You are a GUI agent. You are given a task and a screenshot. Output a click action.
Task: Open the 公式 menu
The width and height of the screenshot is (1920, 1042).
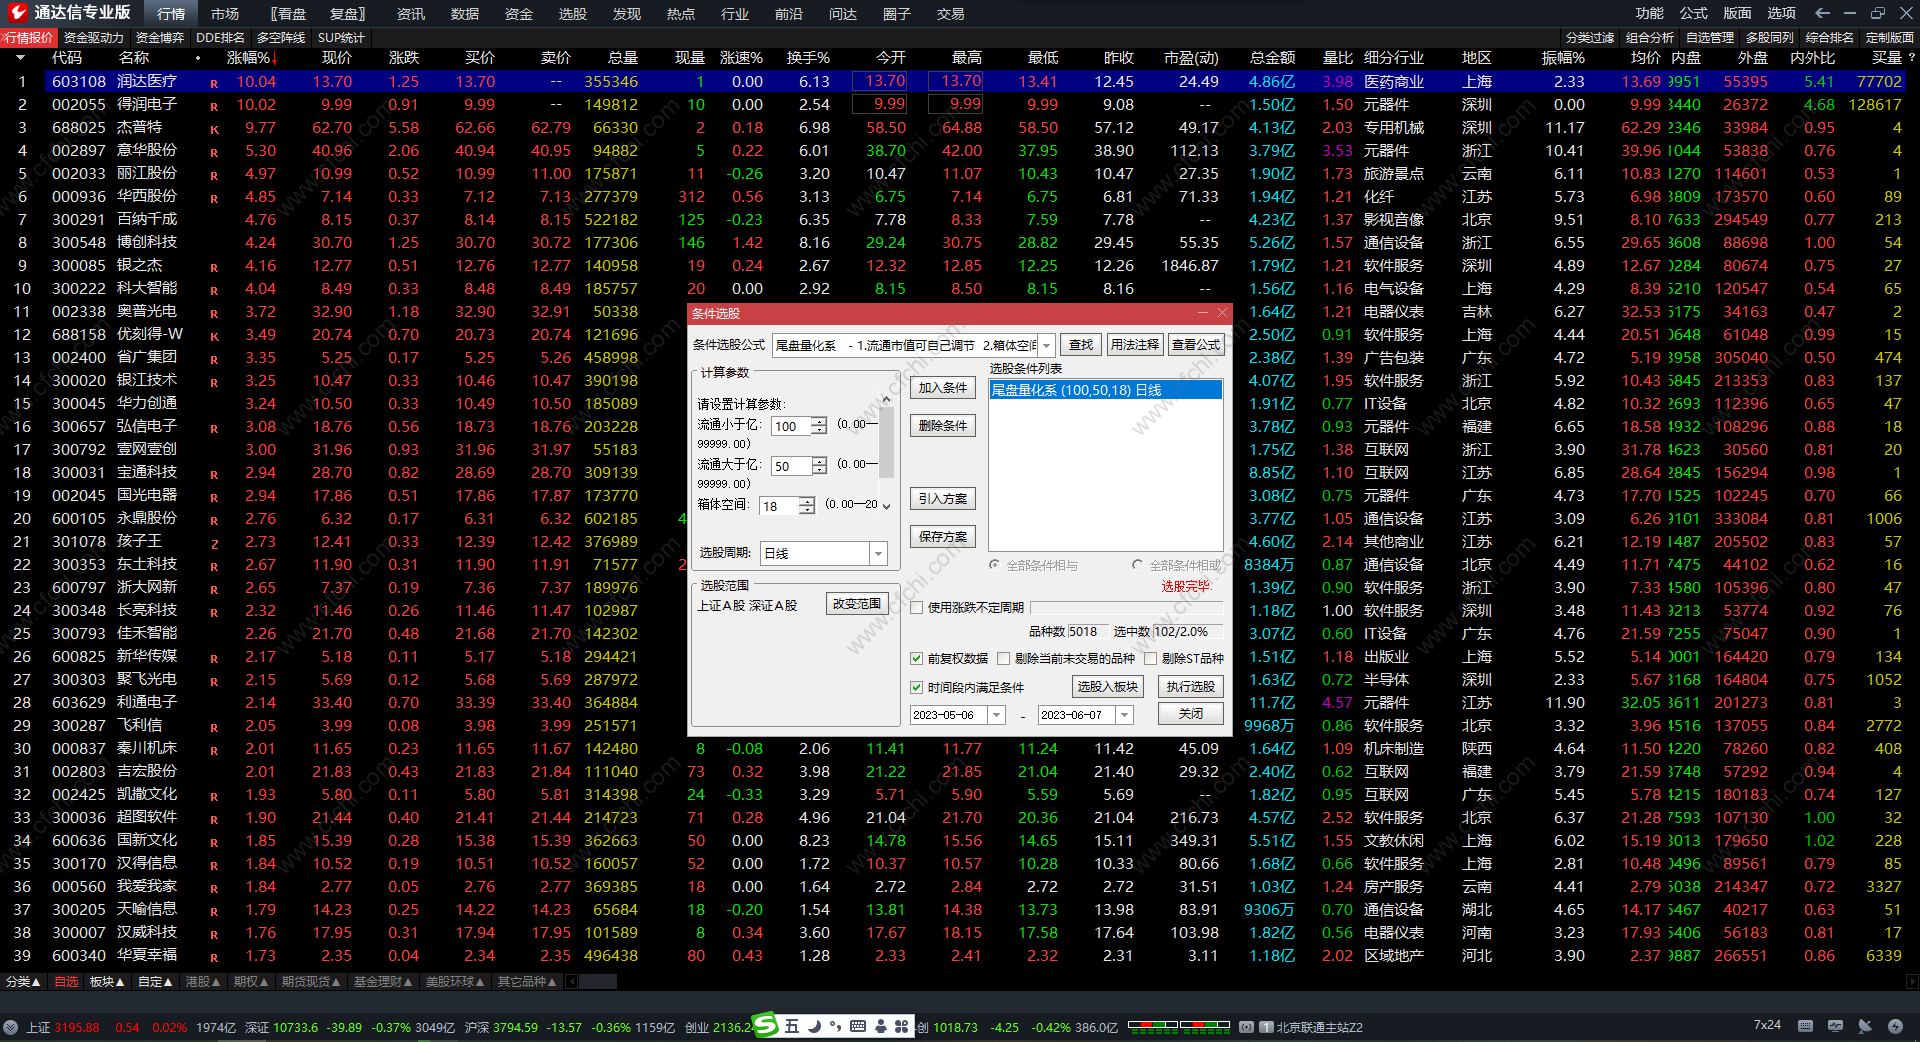pos(1693,13)
